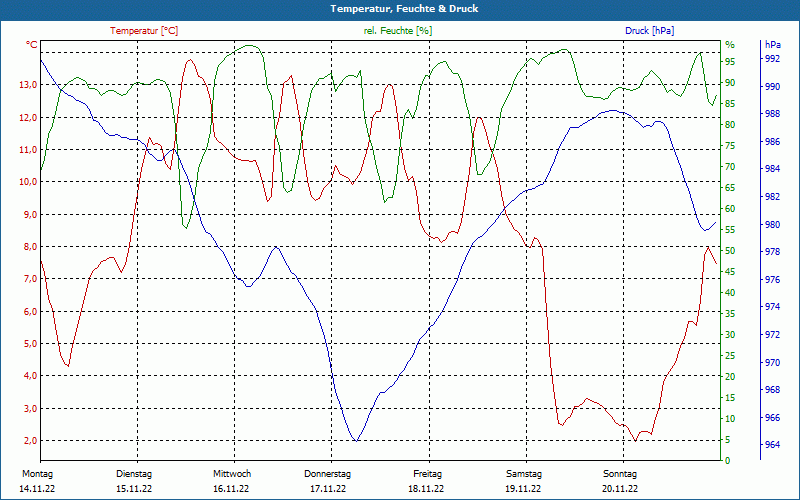The image size is (800, 500).
Task: Click the 982 tick on the pressure axis
Action: pos(772,196)
